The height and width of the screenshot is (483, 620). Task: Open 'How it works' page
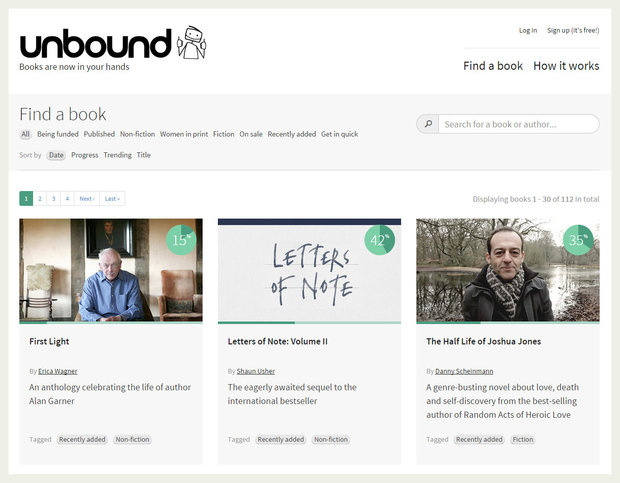566,66
